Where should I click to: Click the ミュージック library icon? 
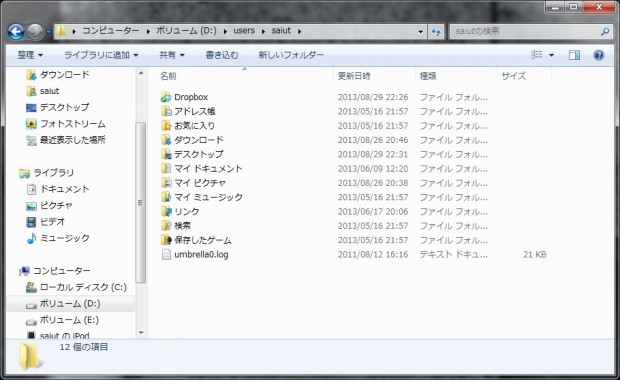(x=31, y=238)
